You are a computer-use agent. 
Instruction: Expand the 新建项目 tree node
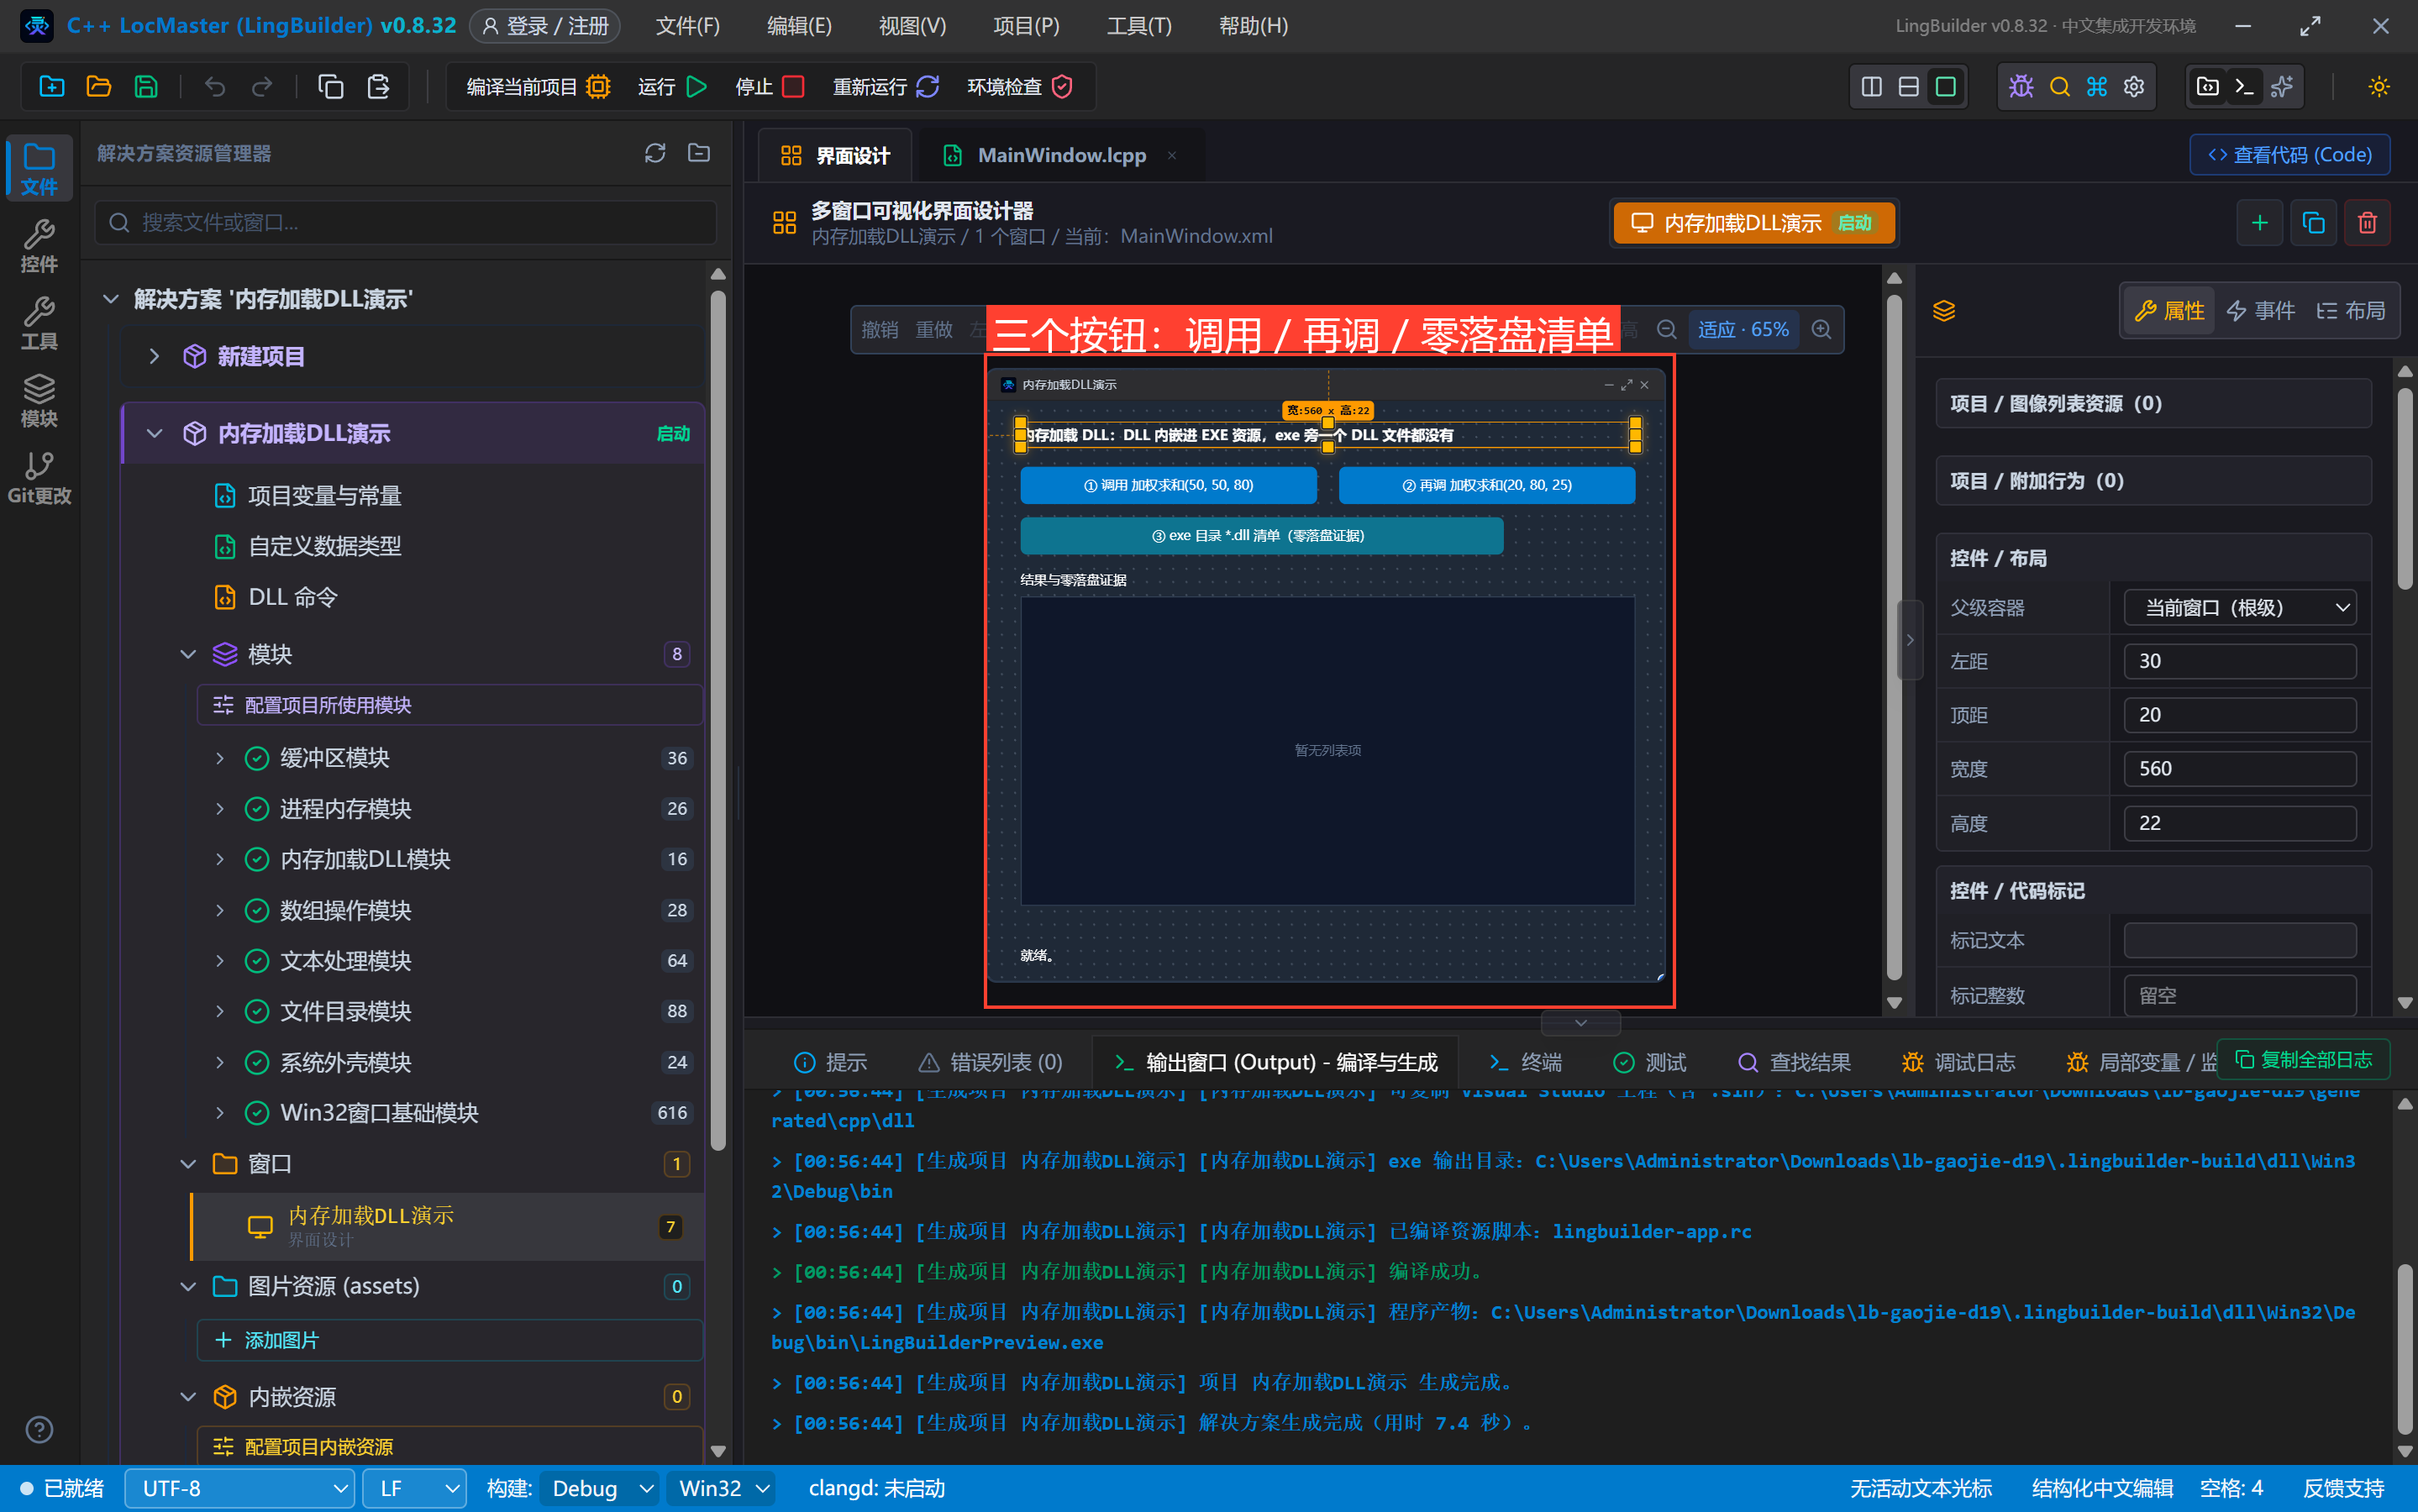154,356
